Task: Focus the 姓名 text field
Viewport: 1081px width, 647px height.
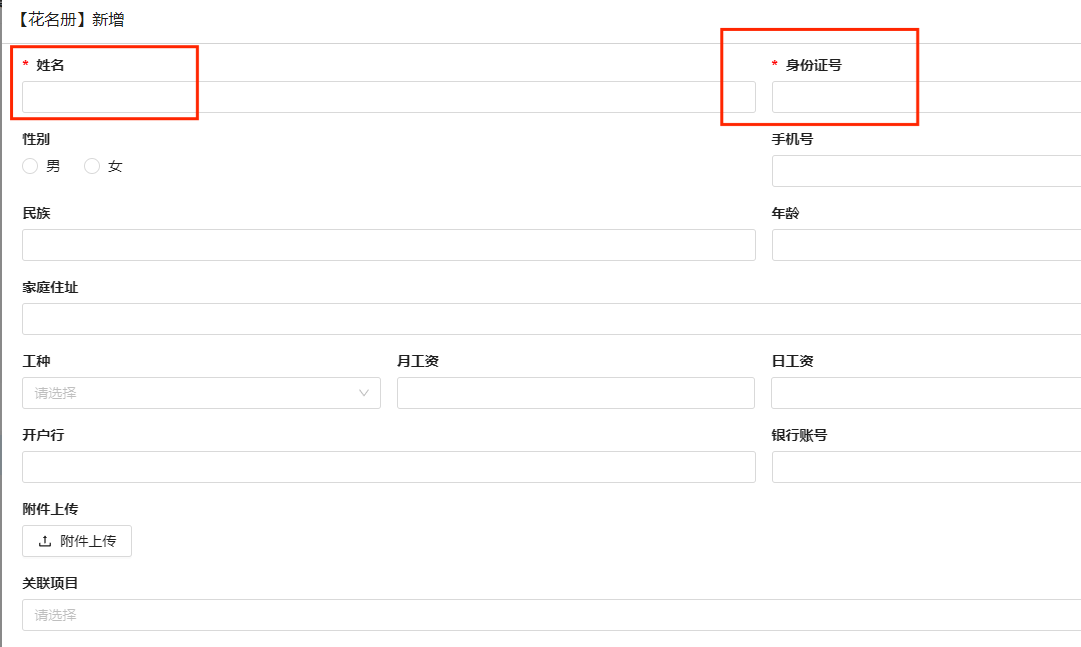Action: 388,97
